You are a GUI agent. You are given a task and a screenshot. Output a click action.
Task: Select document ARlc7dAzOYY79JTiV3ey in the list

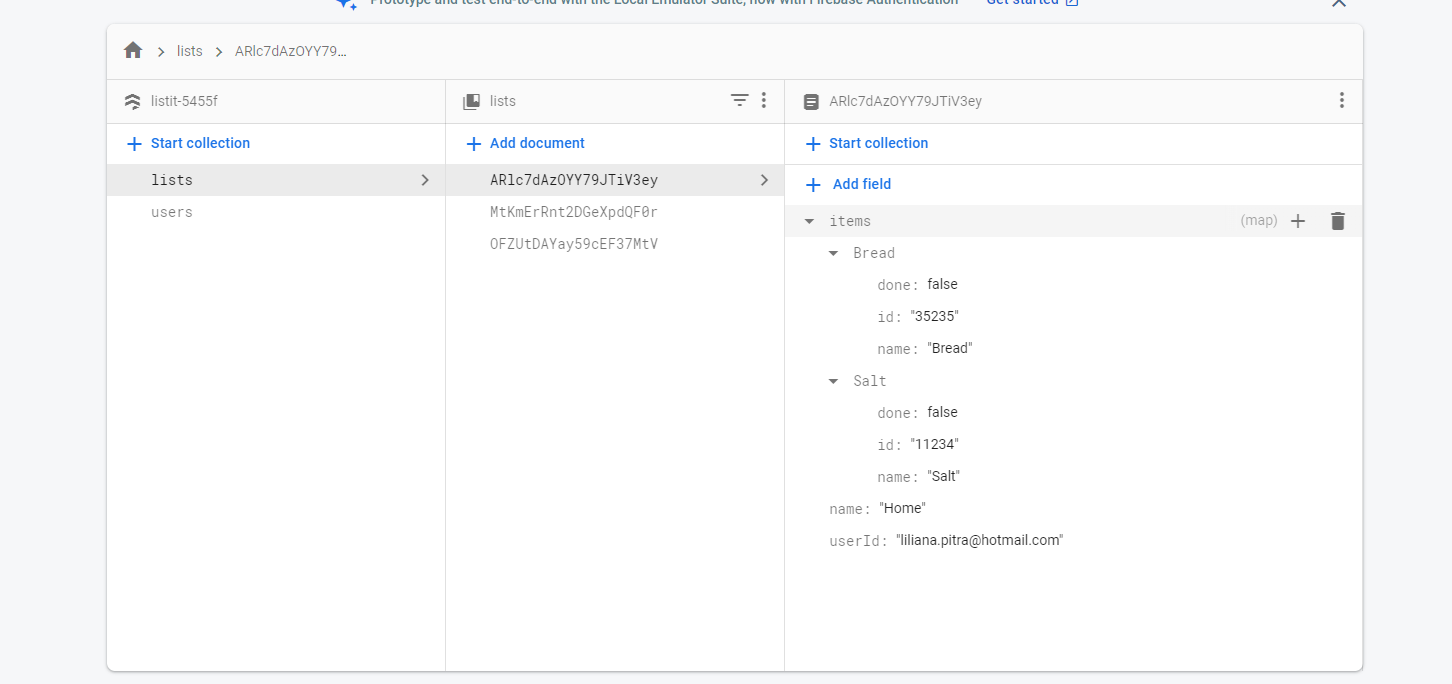tap(615, 180)
